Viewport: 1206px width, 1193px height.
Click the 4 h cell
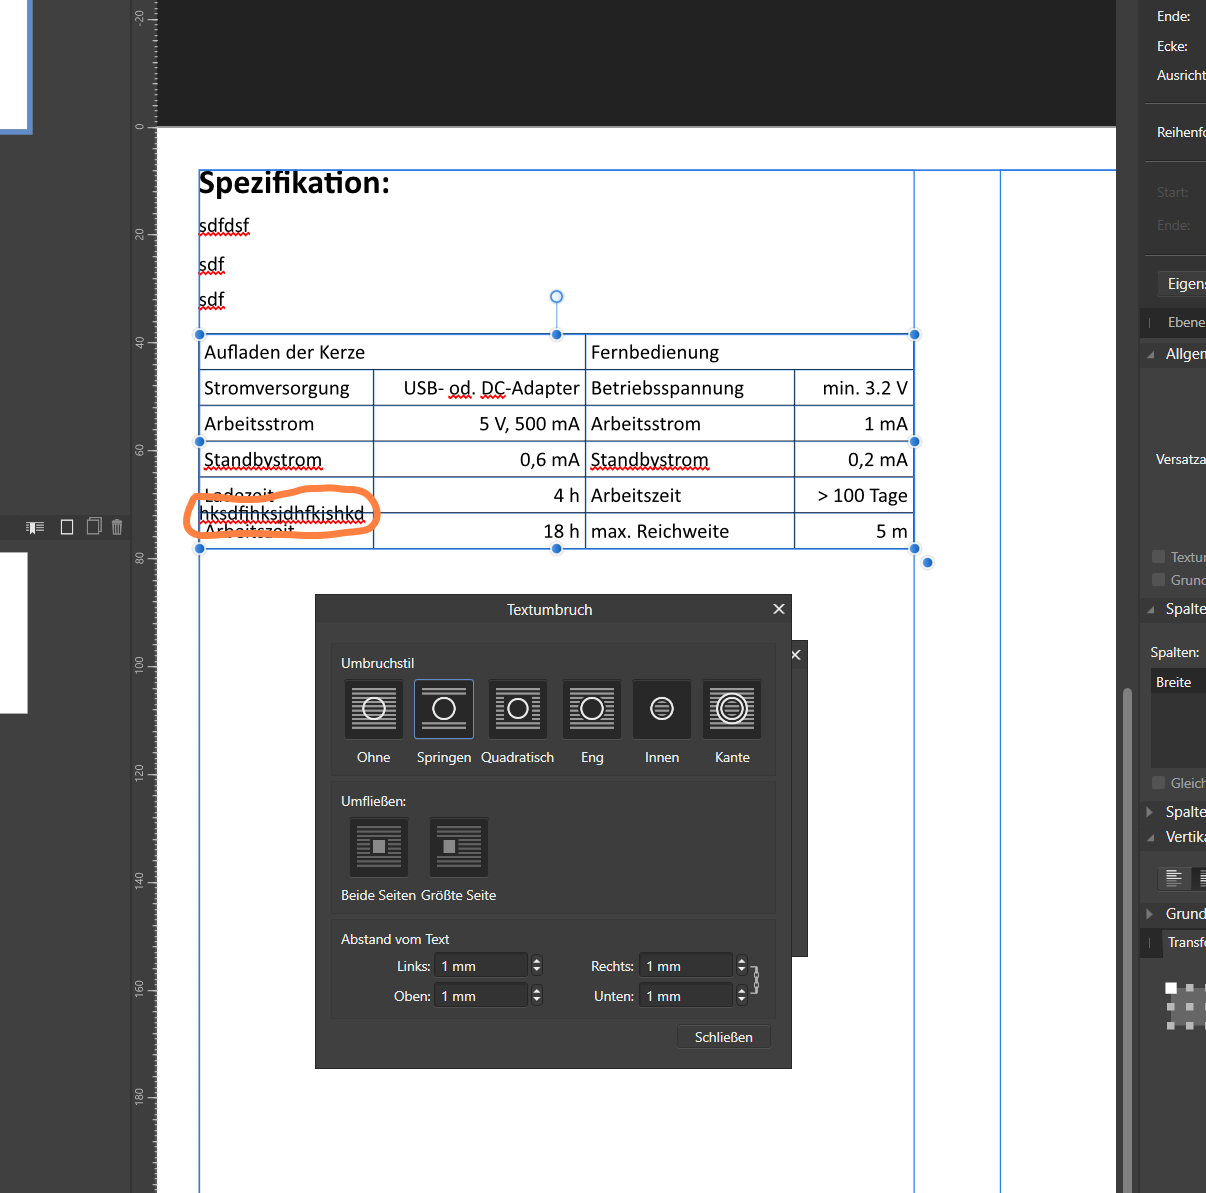coord(479,496)
